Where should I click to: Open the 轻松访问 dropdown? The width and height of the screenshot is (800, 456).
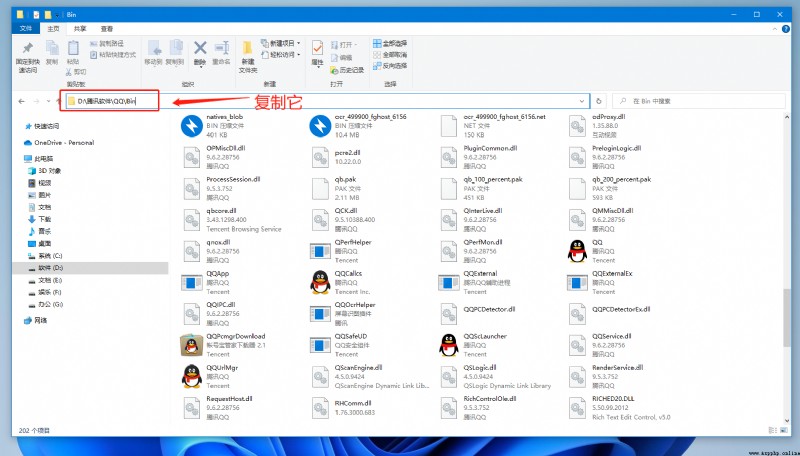click(281, 55)
